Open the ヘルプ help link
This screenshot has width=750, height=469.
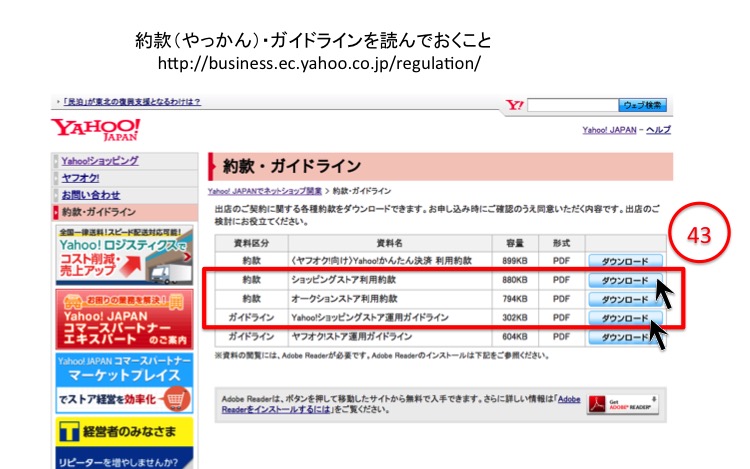[x=658, y=130]
